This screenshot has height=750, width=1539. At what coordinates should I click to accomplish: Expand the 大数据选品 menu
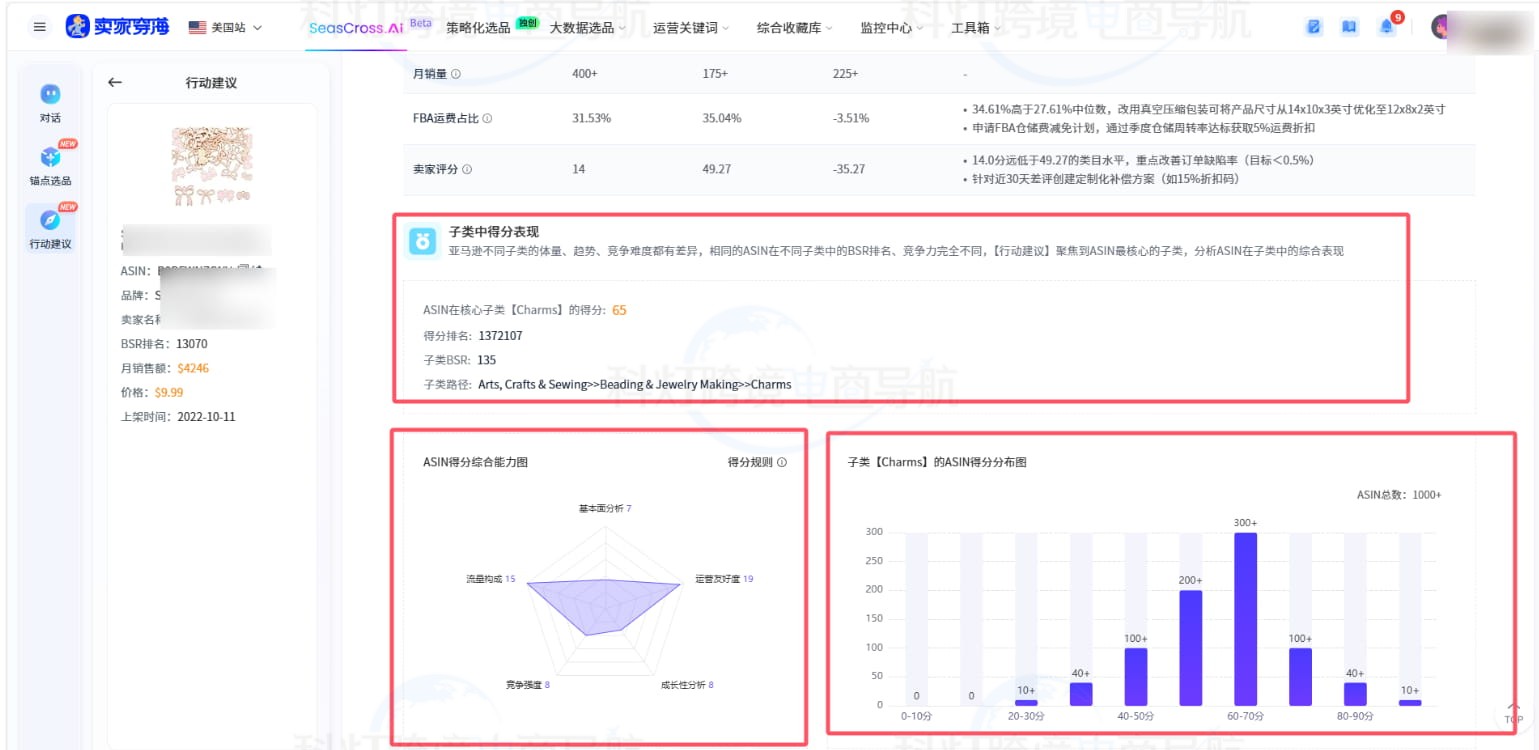[x=587, y=28]
